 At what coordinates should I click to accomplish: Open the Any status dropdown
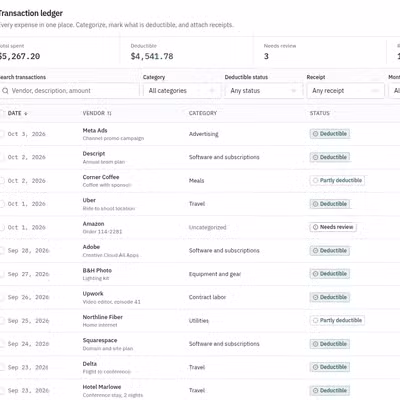click(264, 91)
